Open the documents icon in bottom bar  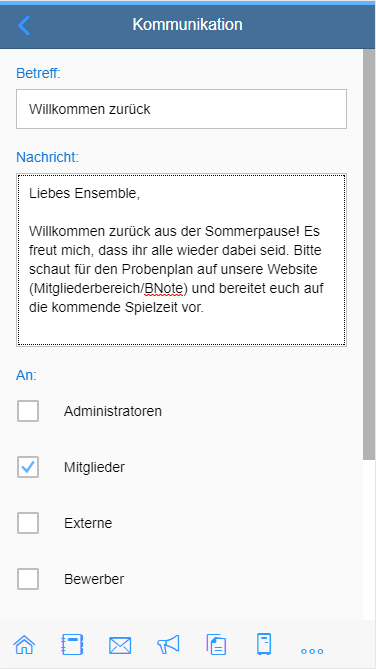(x=216, y=644)
